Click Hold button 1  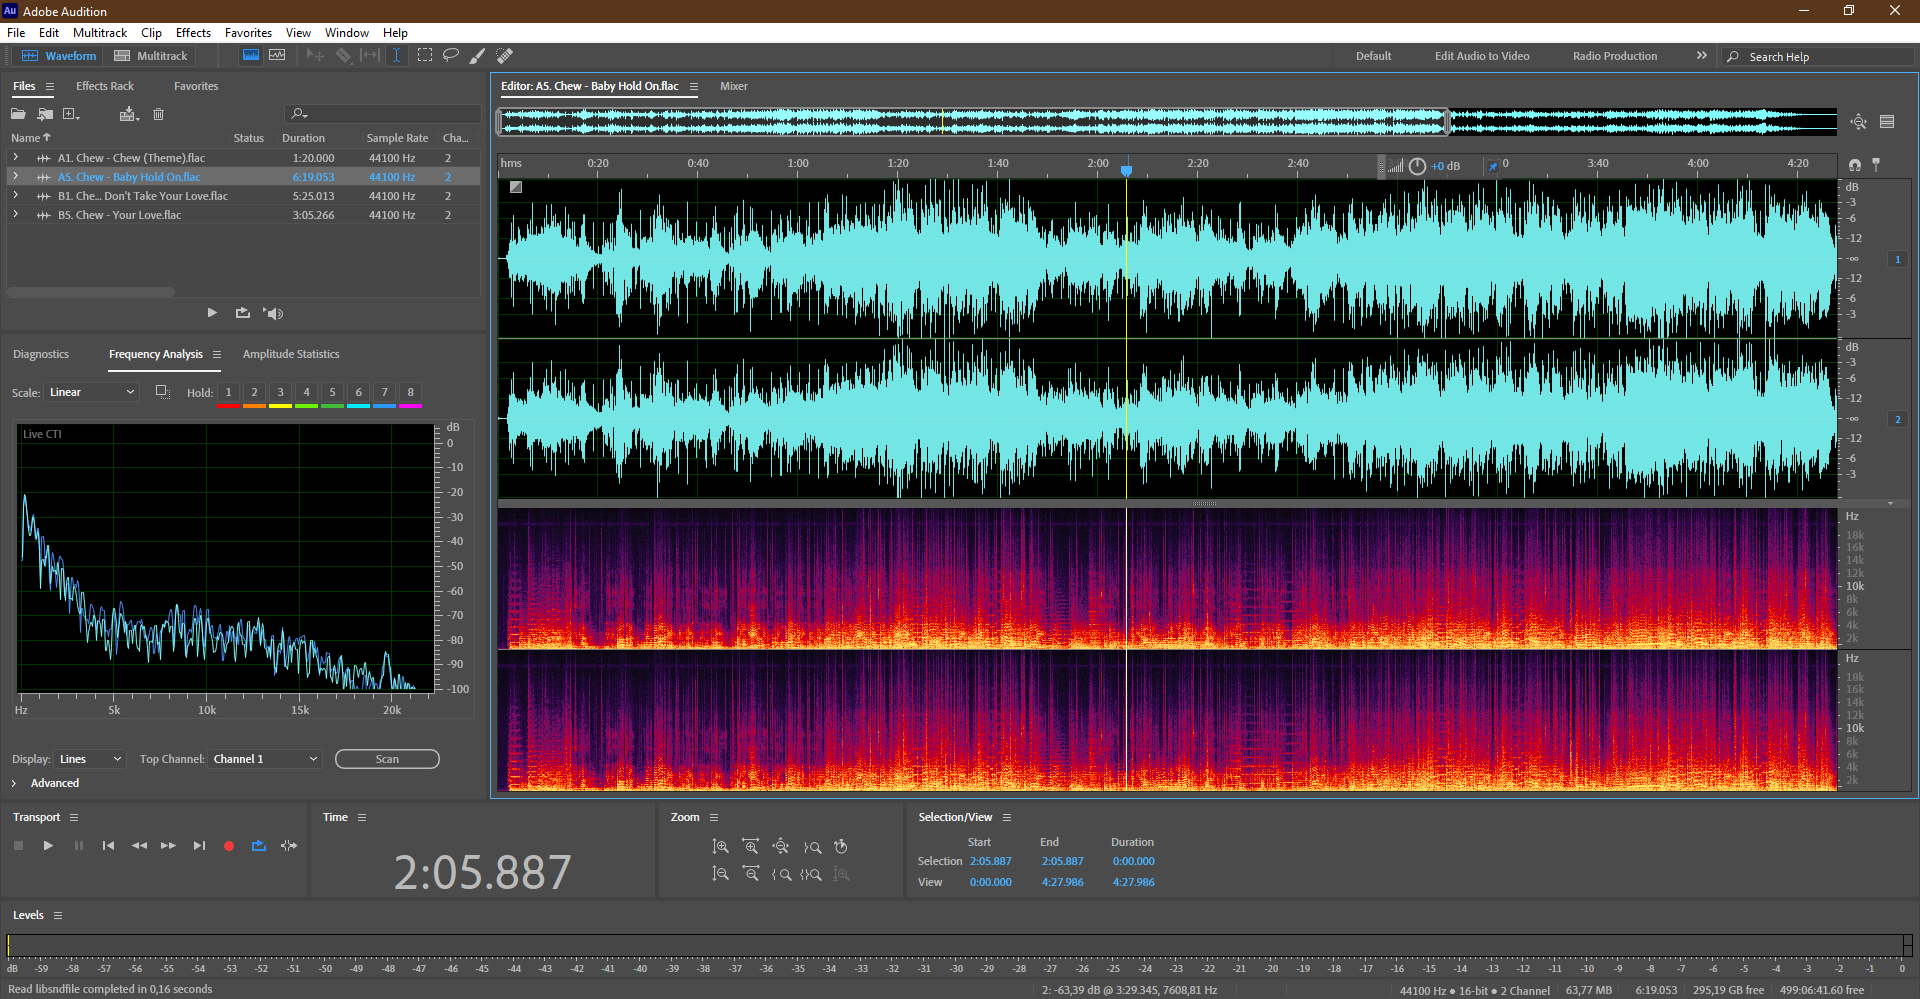[228, 393]
